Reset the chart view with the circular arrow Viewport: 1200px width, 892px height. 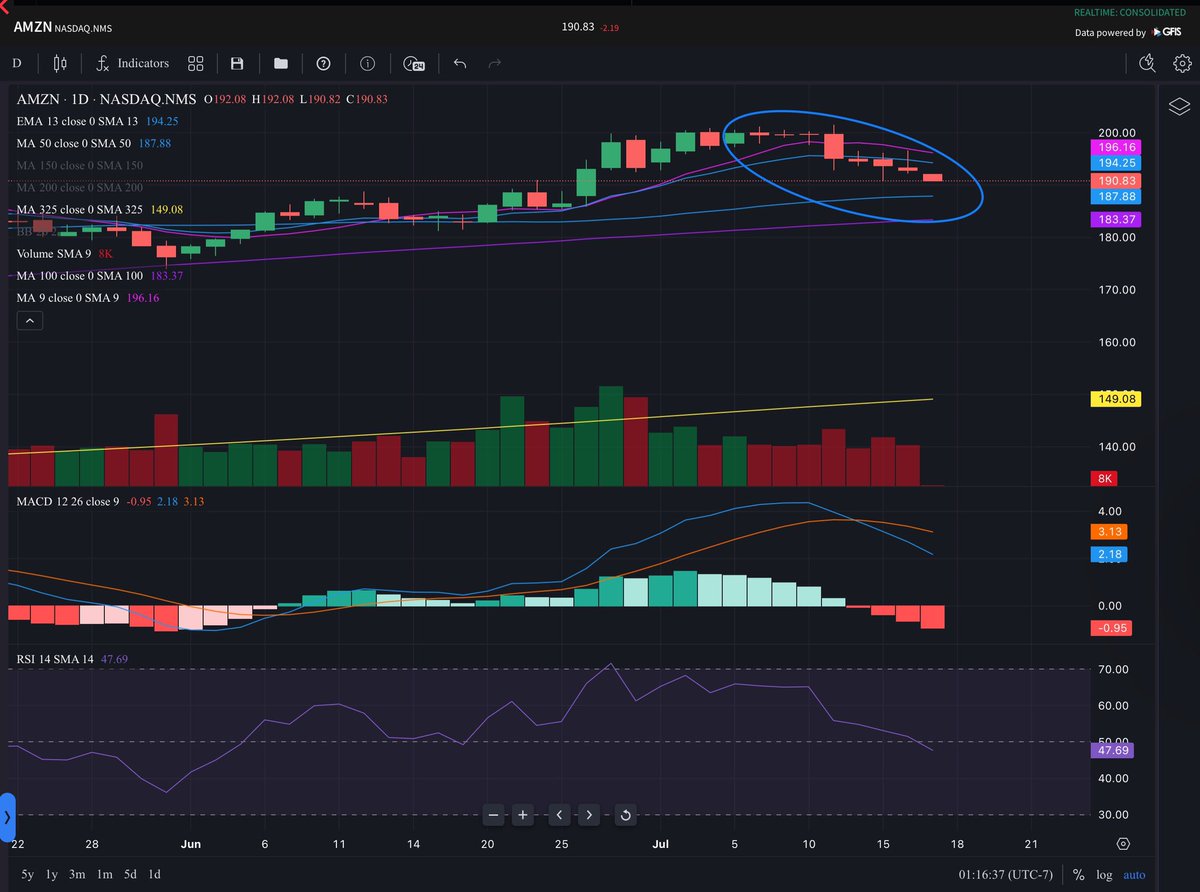625,815
